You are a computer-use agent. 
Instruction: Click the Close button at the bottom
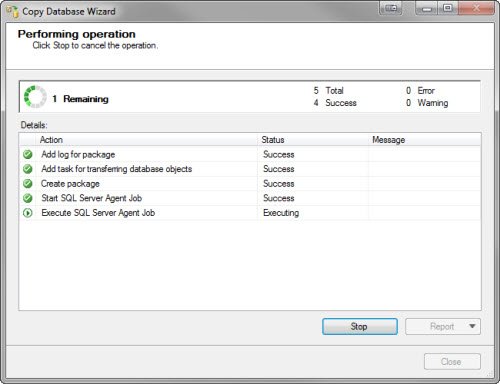click(452, 362)
